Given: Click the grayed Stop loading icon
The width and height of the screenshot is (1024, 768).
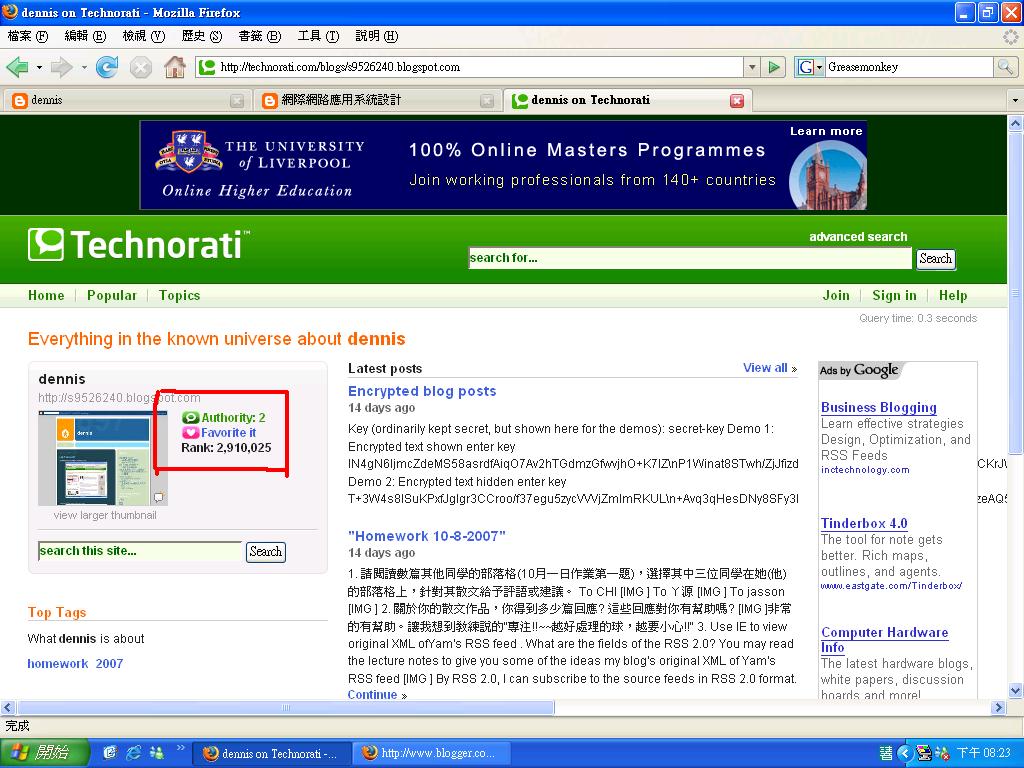Looking at the screenshot, I should click(x=140, y=67).
